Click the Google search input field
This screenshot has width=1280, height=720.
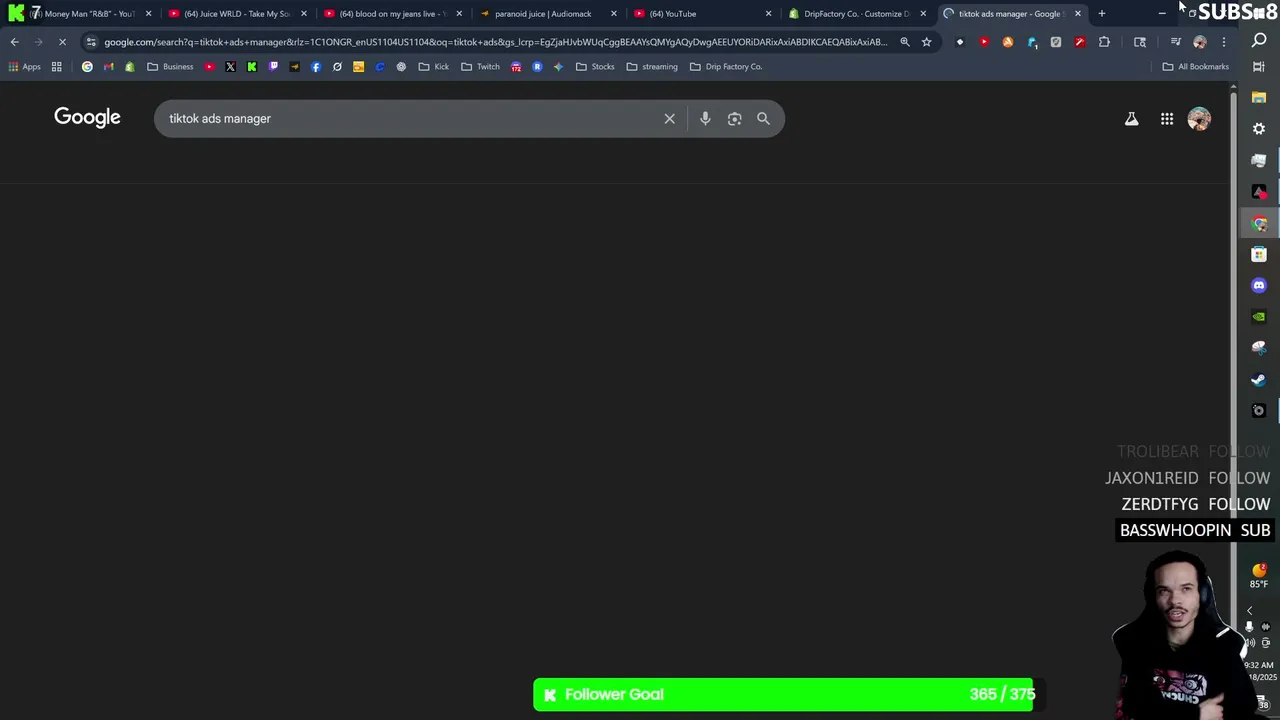410,118
